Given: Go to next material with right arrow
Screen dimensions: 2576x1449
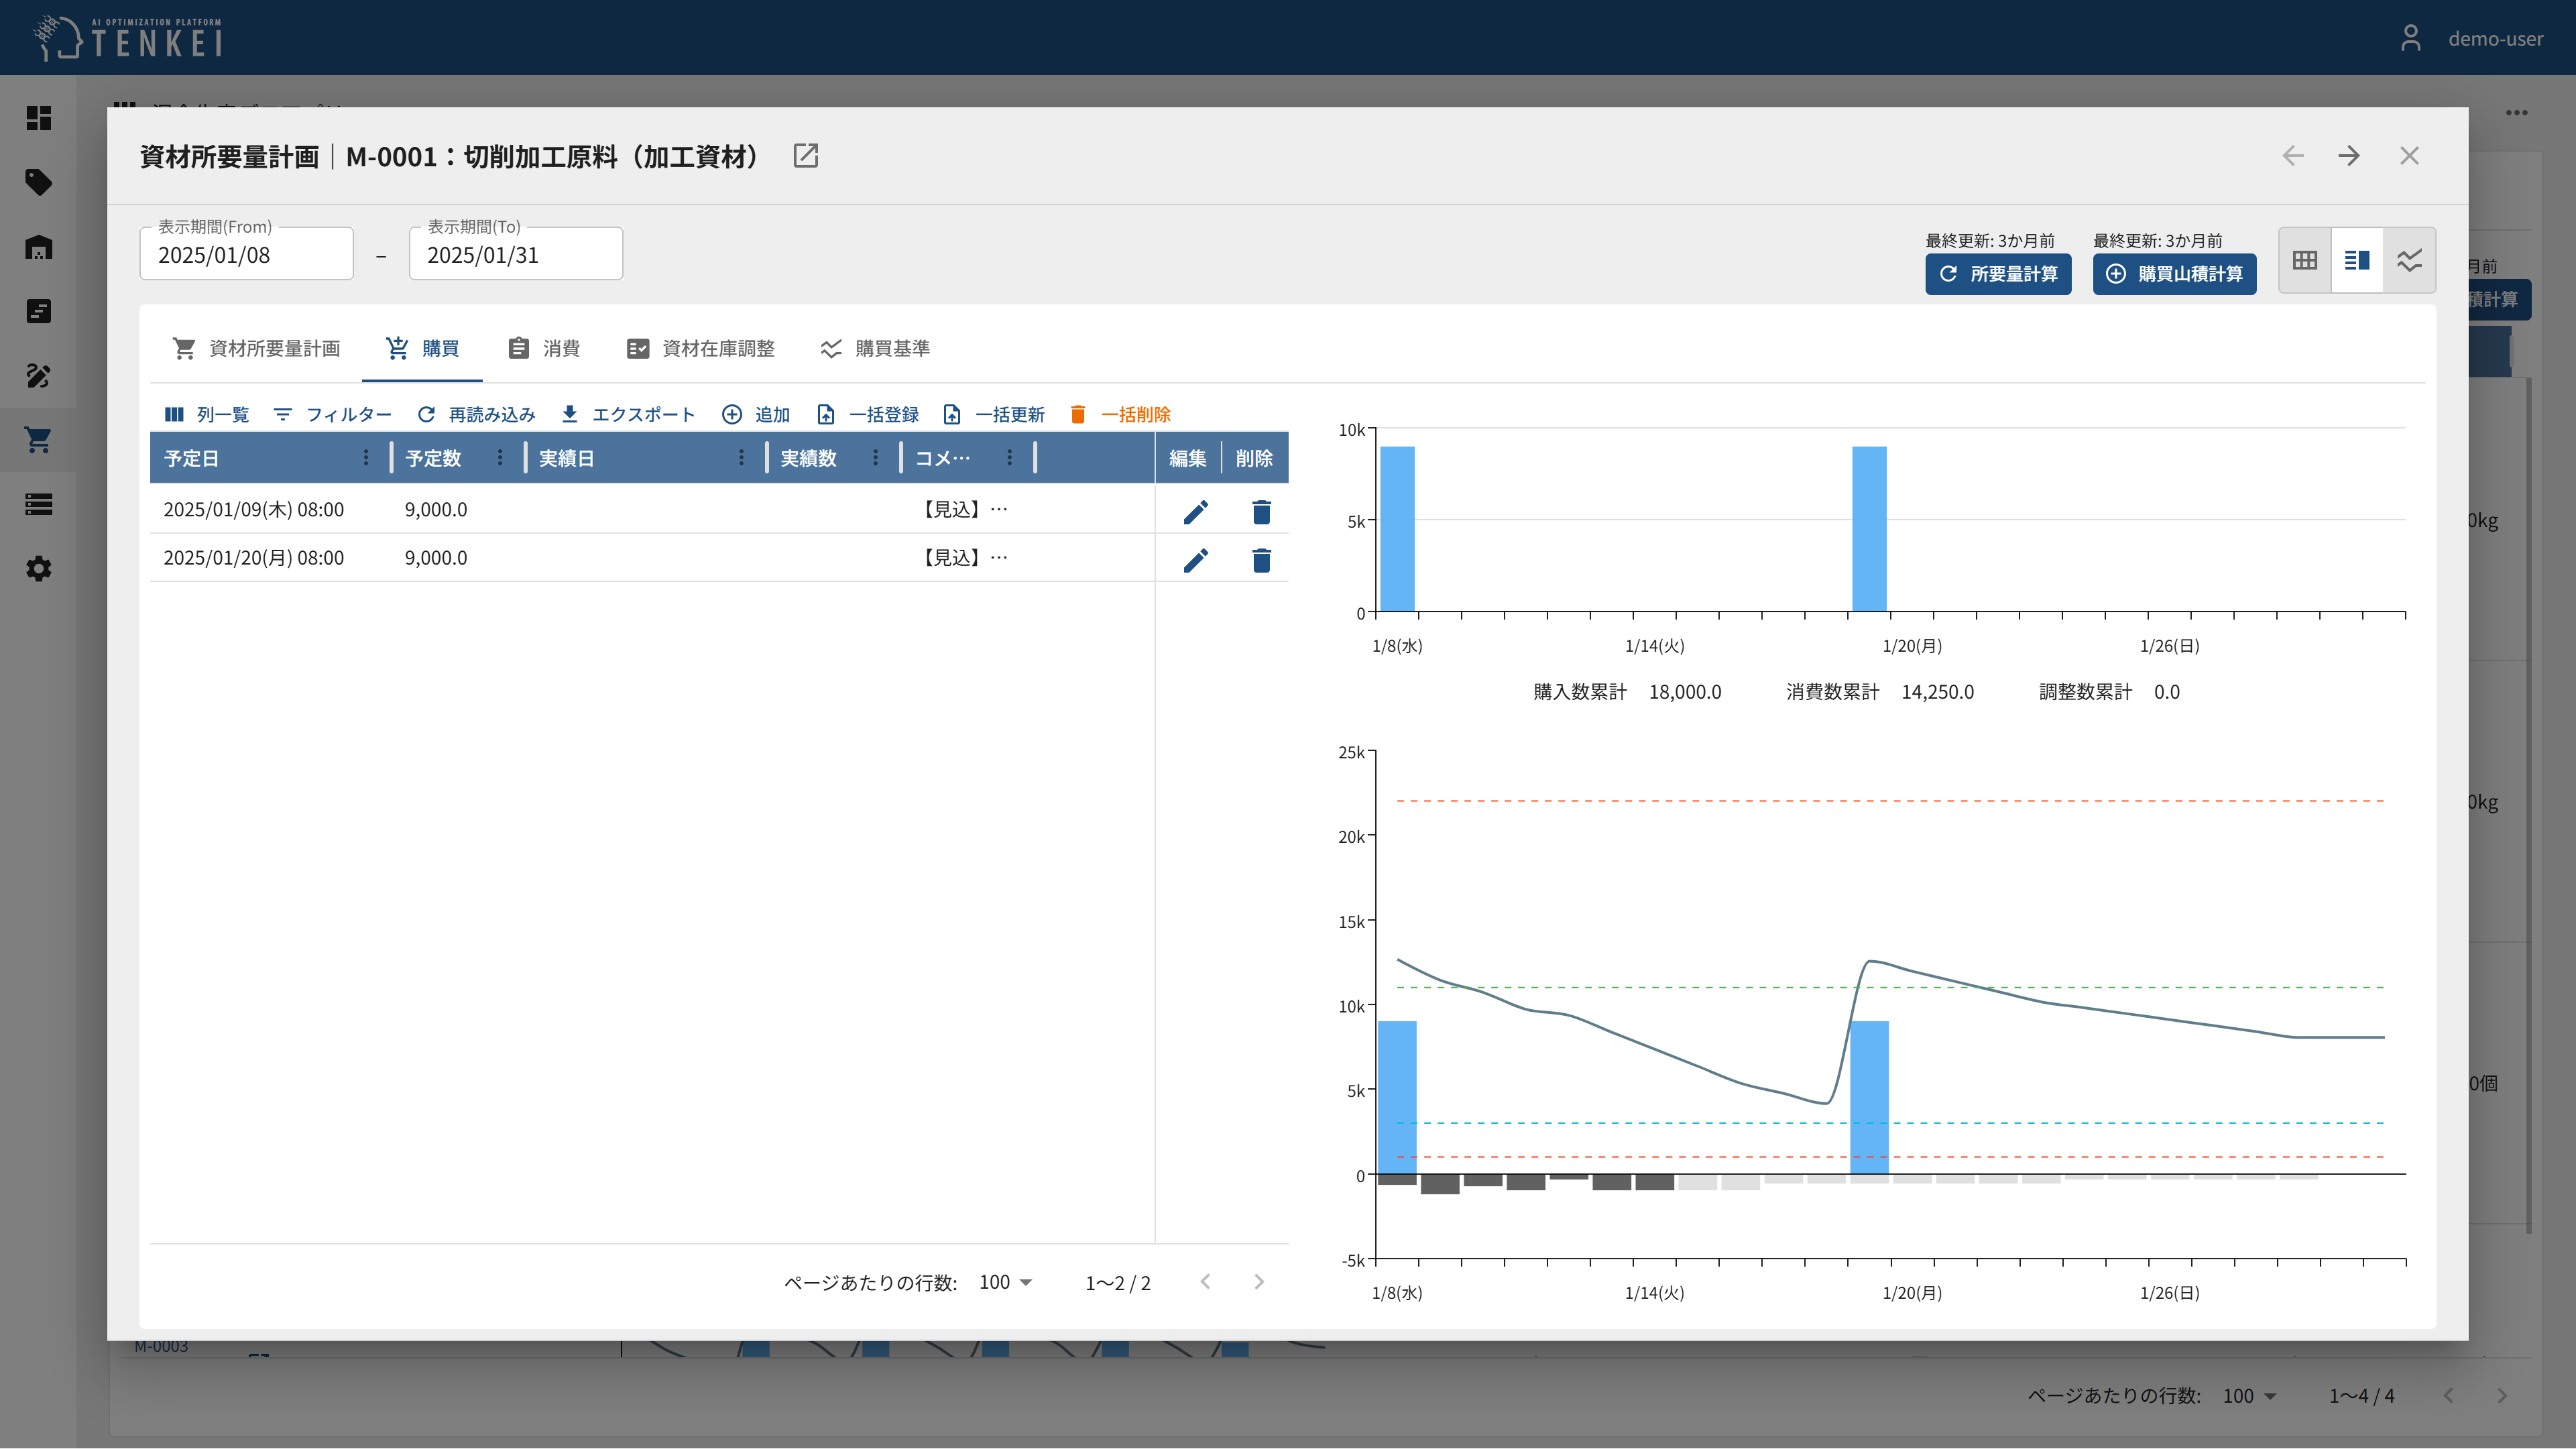Looking at the screenshot, I should 2349,156.
